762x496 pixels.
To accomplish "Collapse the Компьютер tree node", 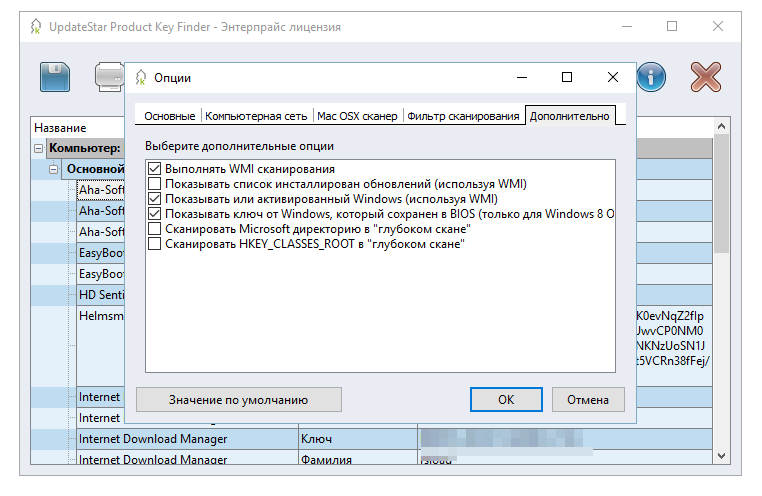I will tap(38, 148).
